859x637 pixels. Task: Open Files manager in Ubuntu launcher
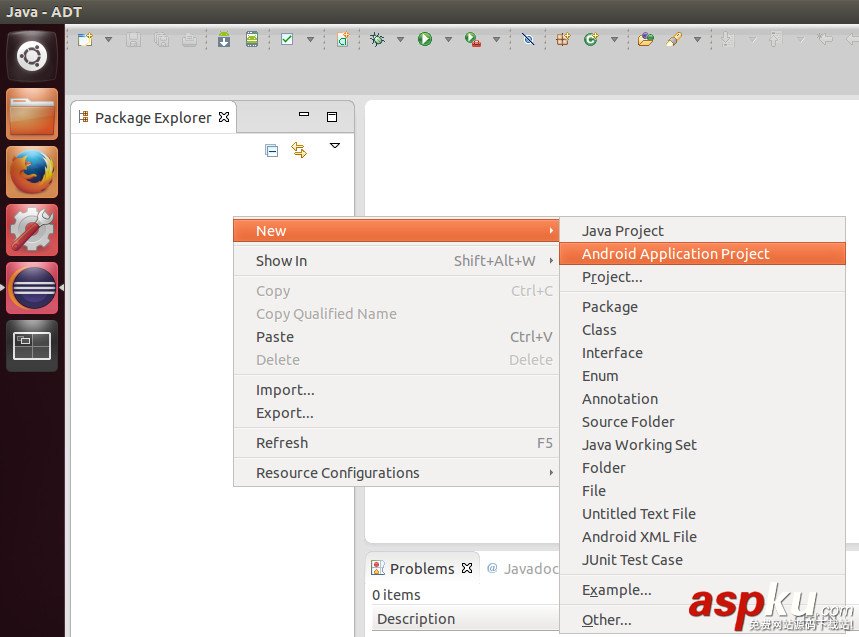[32, 114]
